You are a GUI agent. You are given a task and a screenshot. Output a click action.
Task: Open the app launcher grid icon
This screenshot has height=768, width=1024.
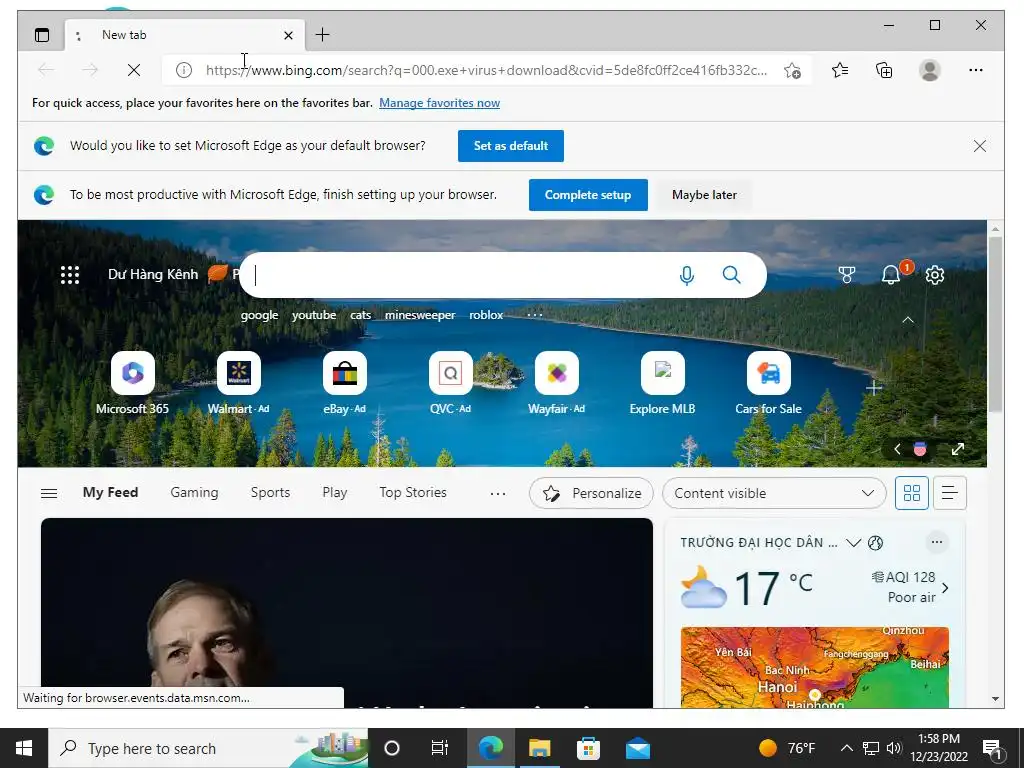click(x=70, y=275)
